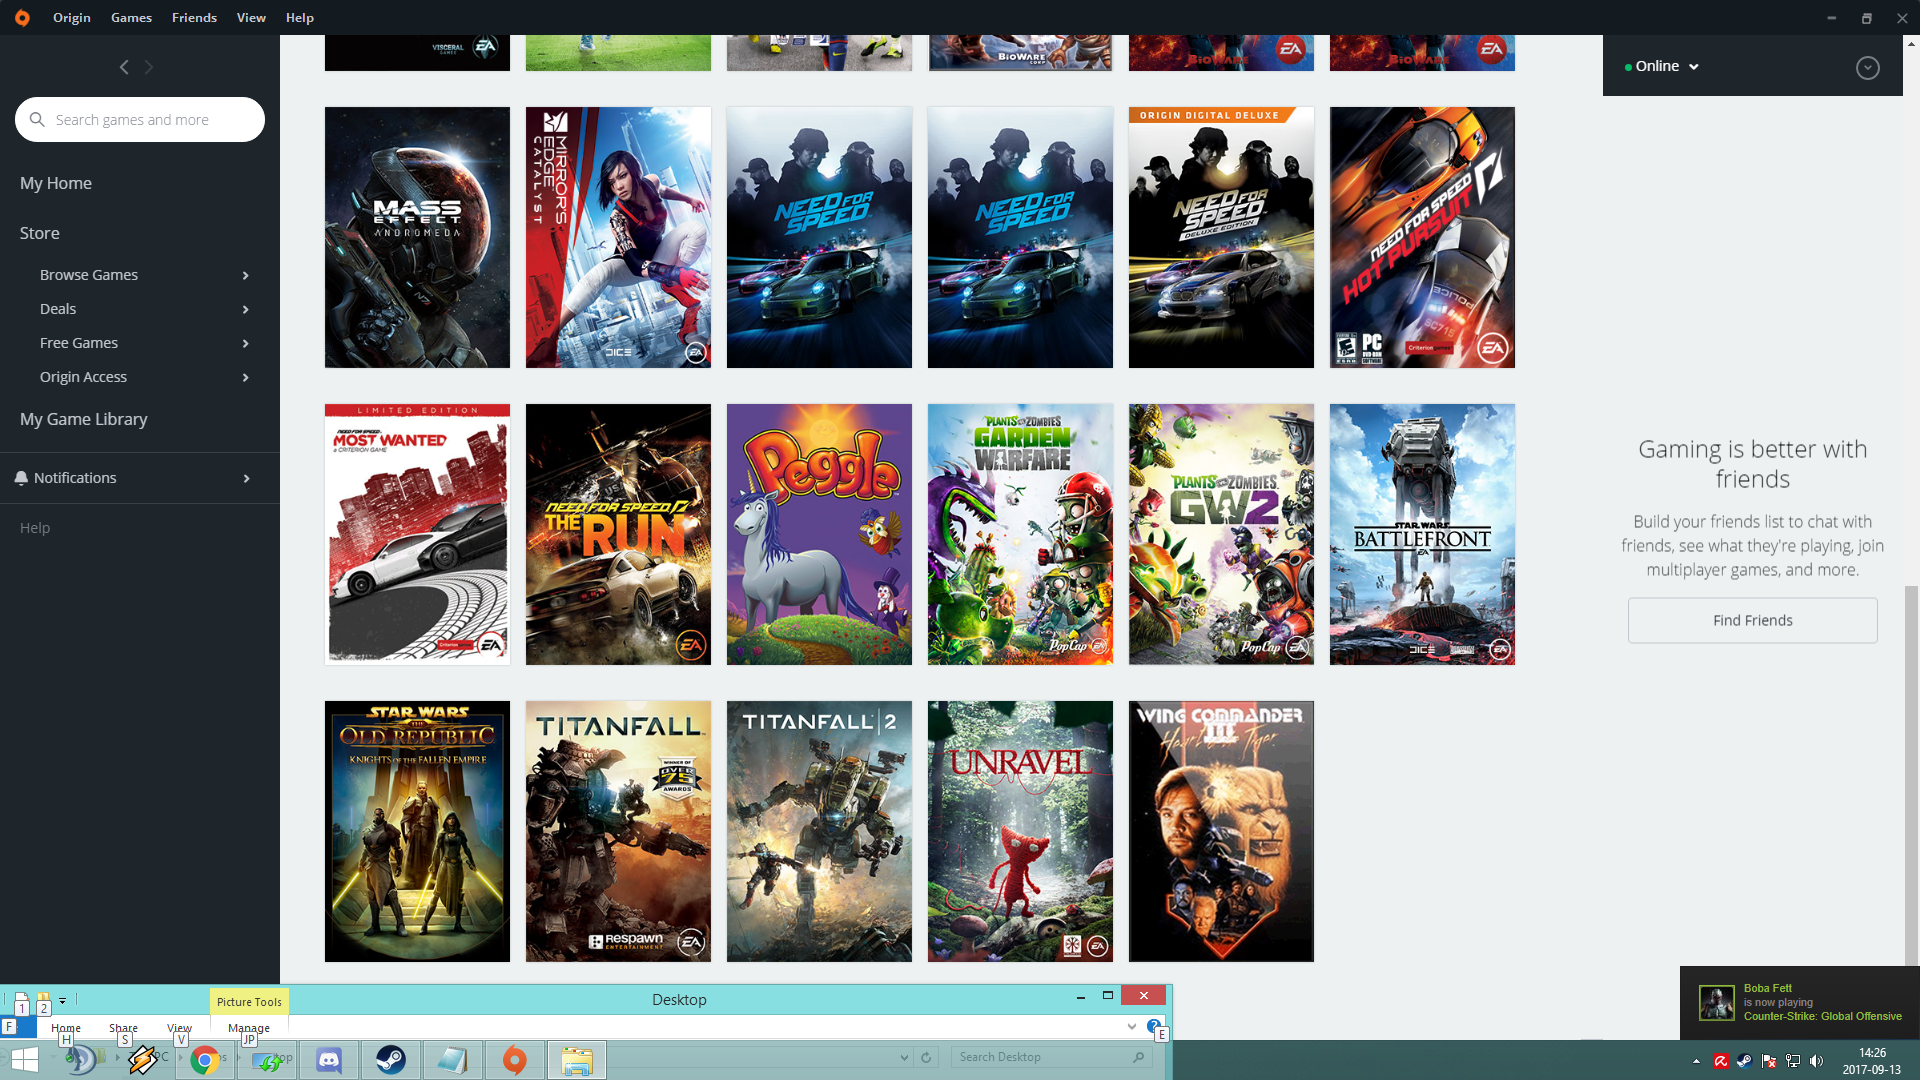The width and height of the screenshot is (1920, 1080).
Task: Open Need for Speed Hot Pursuit tile
Action: 1422,237
